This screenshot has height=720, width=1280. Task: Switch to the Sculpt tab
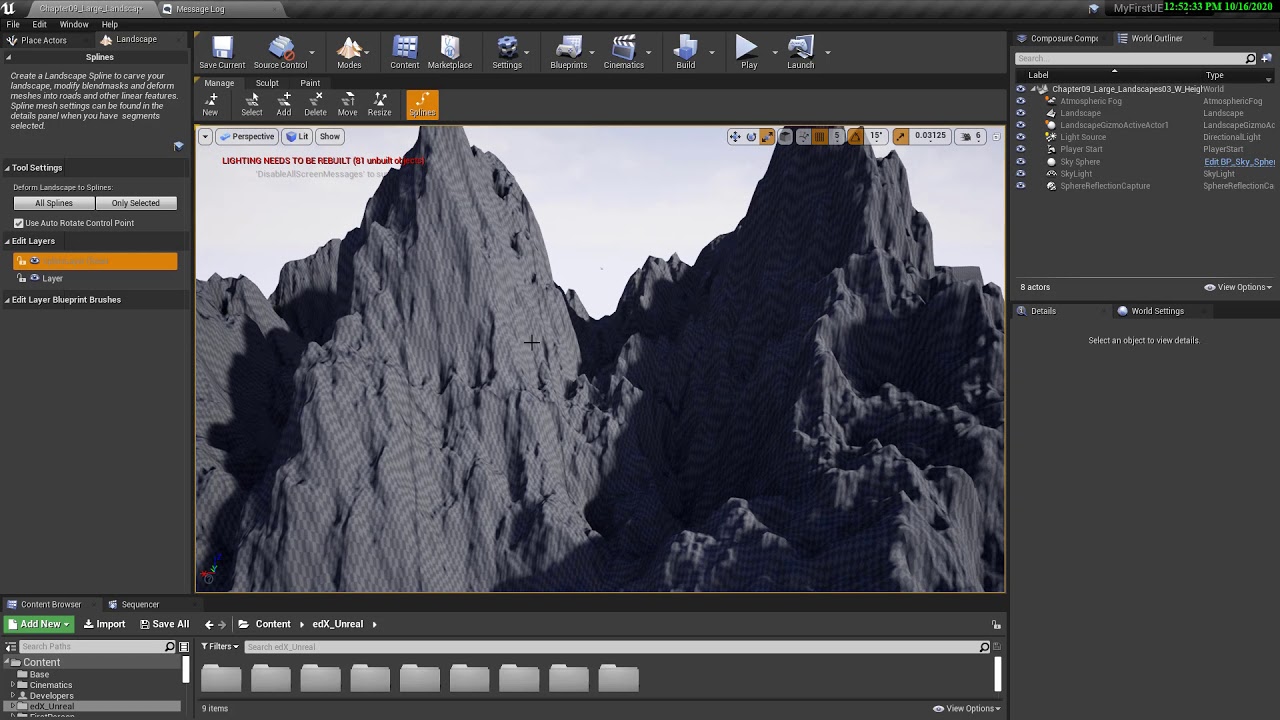[267, 83]
